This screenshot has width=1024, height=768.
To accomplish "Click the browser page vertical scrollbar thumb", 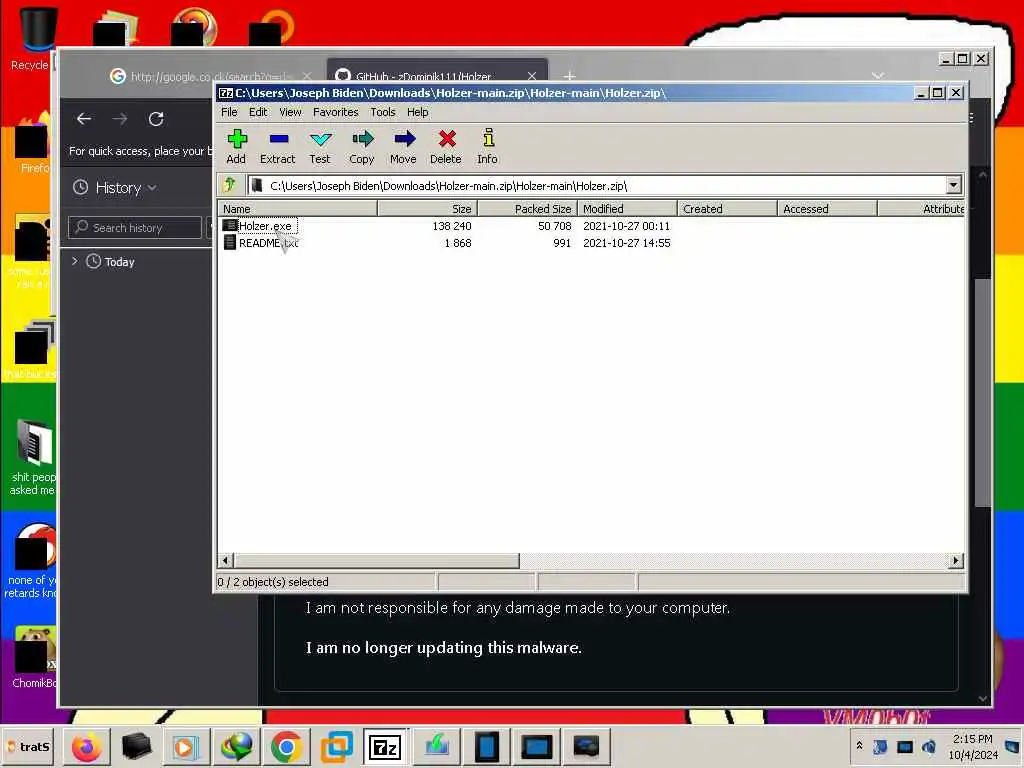I will (982, 392).
